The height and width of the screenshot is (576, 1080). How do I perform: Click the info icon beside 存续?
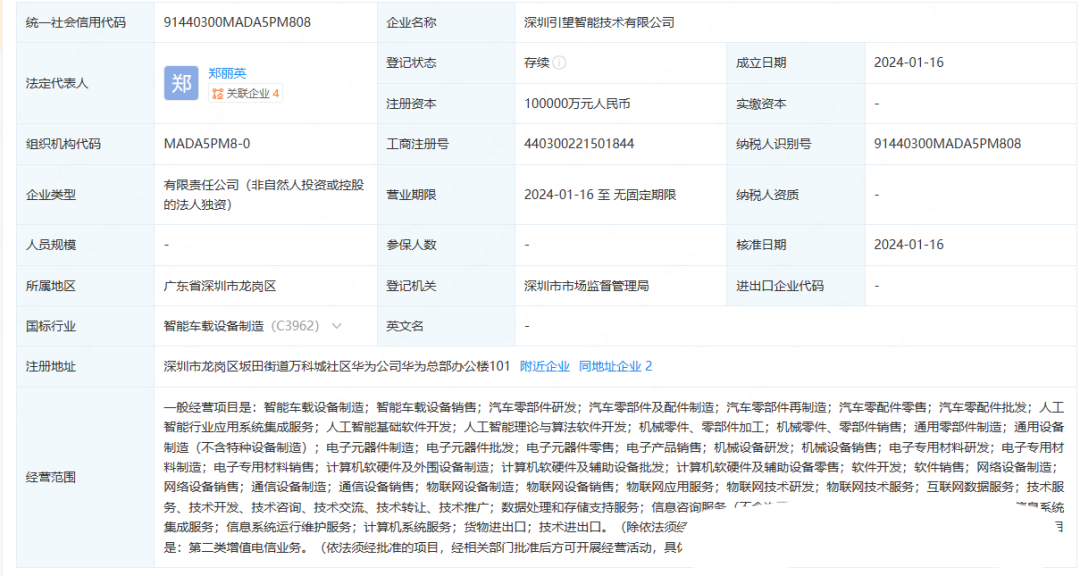tap(560, 63)
